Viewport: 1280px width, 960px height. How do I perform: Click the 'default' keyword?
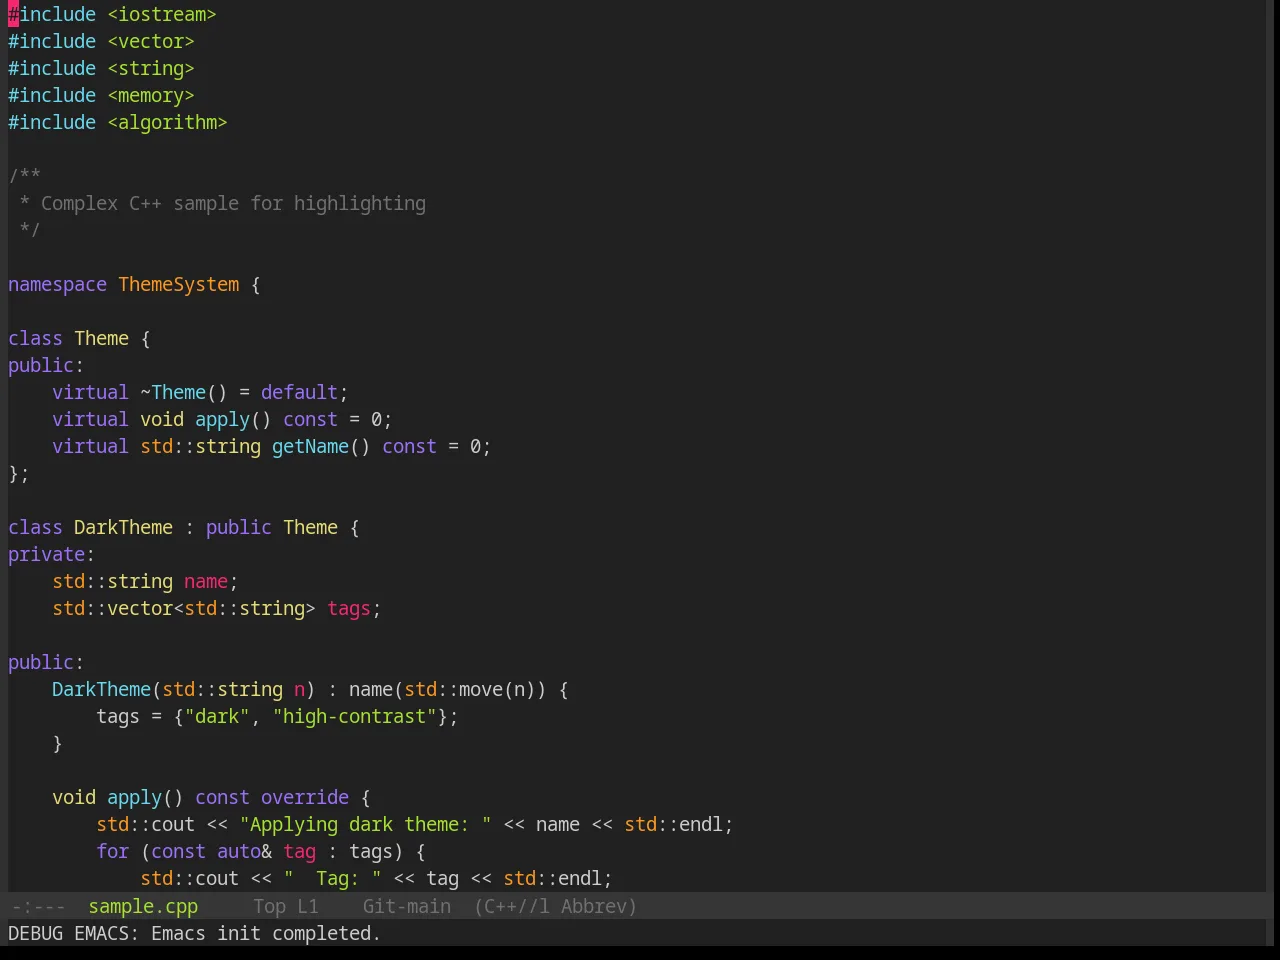[x=300, y=392]
